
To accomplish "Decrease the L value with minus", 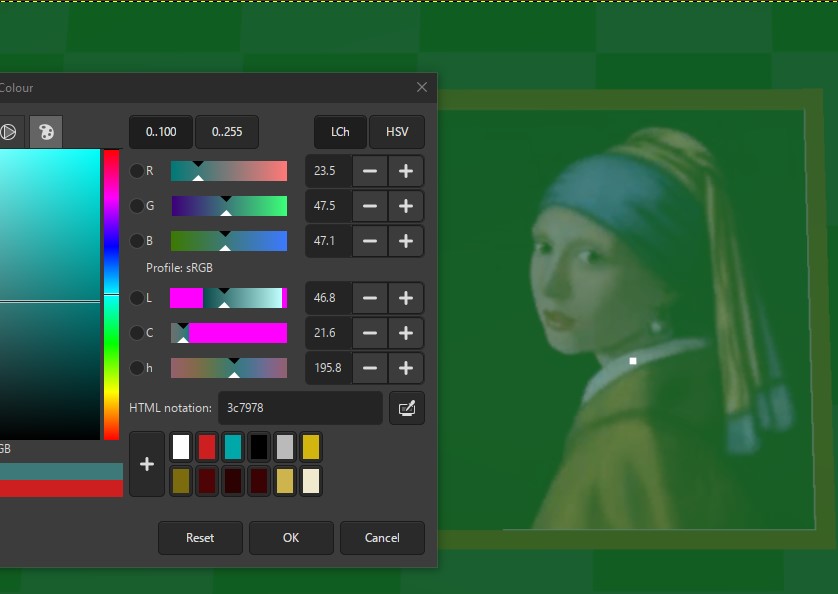I will click(370, 298).
